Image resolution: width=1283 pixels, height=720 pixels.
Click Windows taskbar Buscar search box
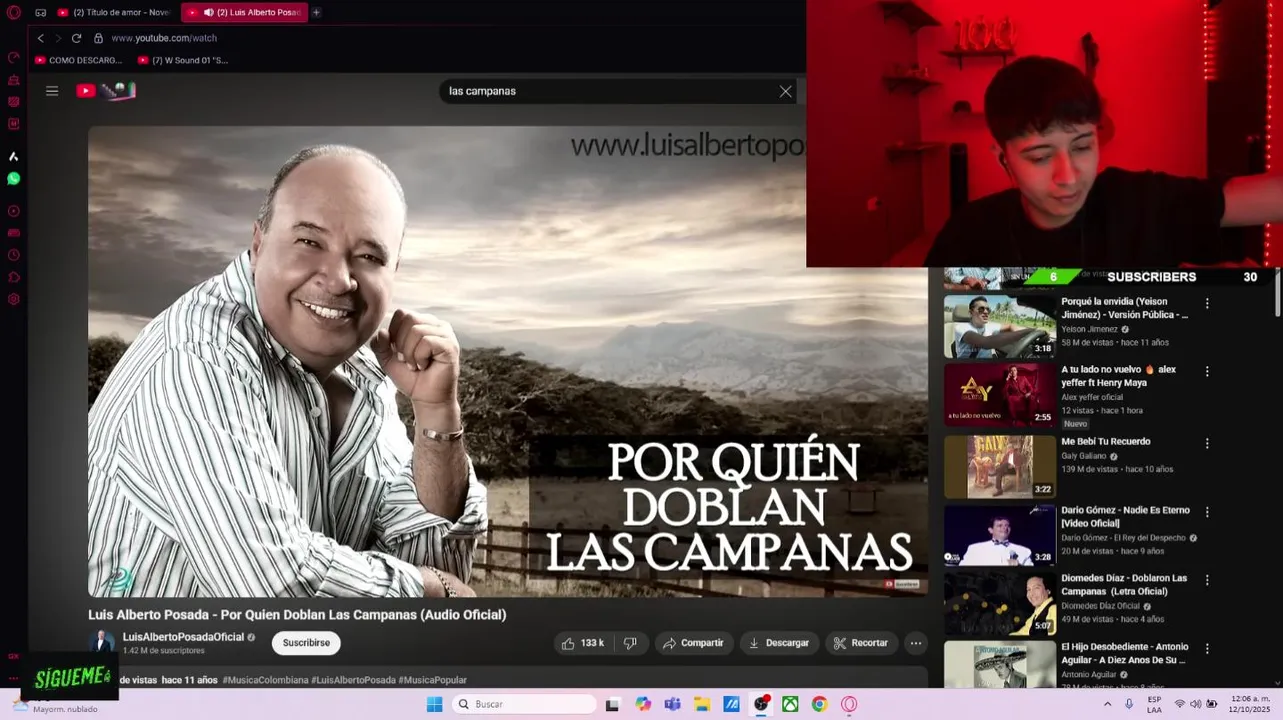tap(525, 704)
